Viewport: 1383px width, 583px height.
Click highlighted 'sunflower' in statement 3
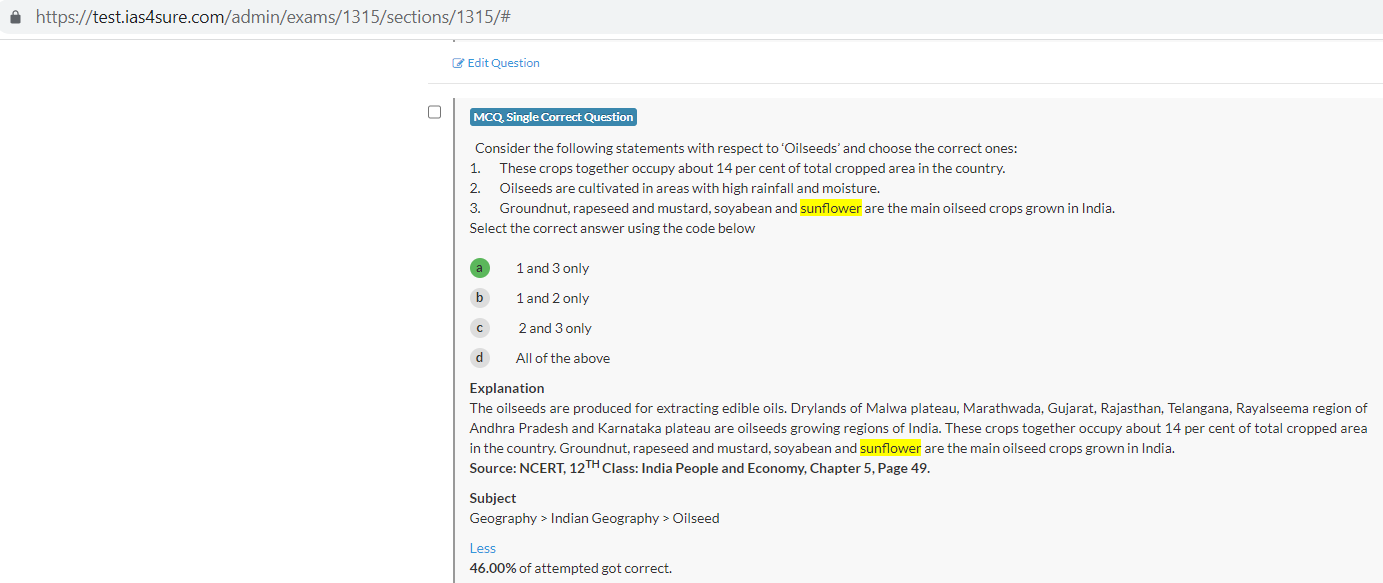click(830, 208)
